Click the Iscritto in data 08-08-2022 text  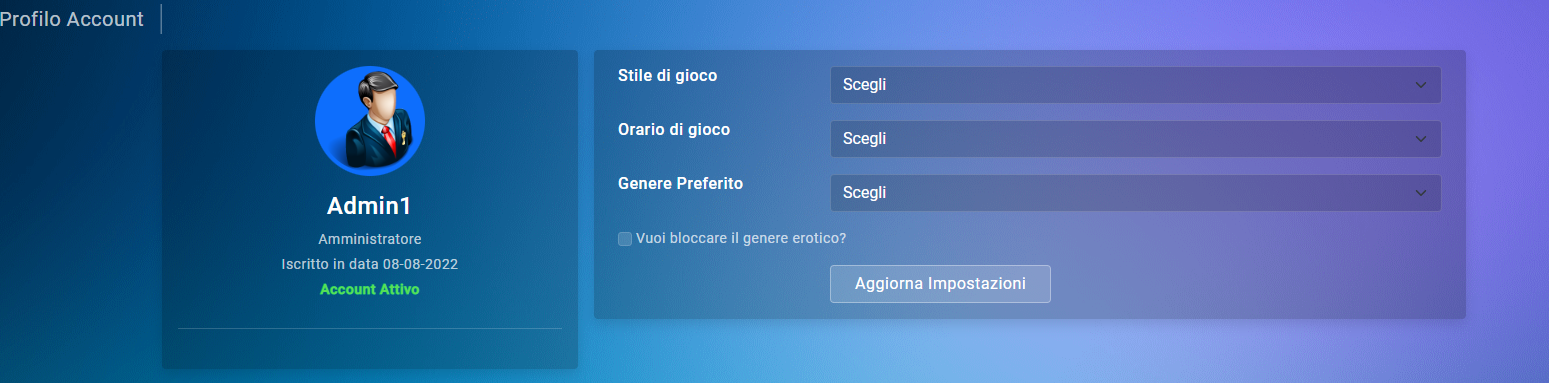coord(370,264)
